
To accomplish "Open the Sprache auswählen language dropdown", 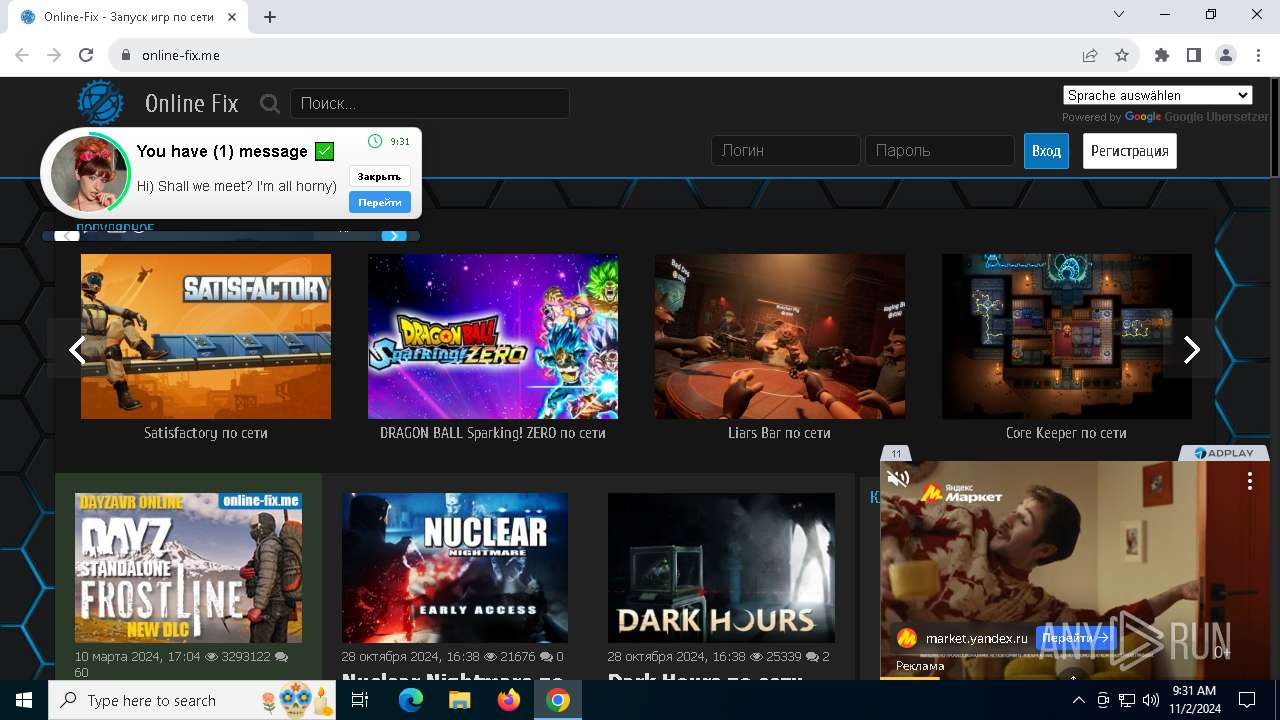I will (x=1157, y=95).
